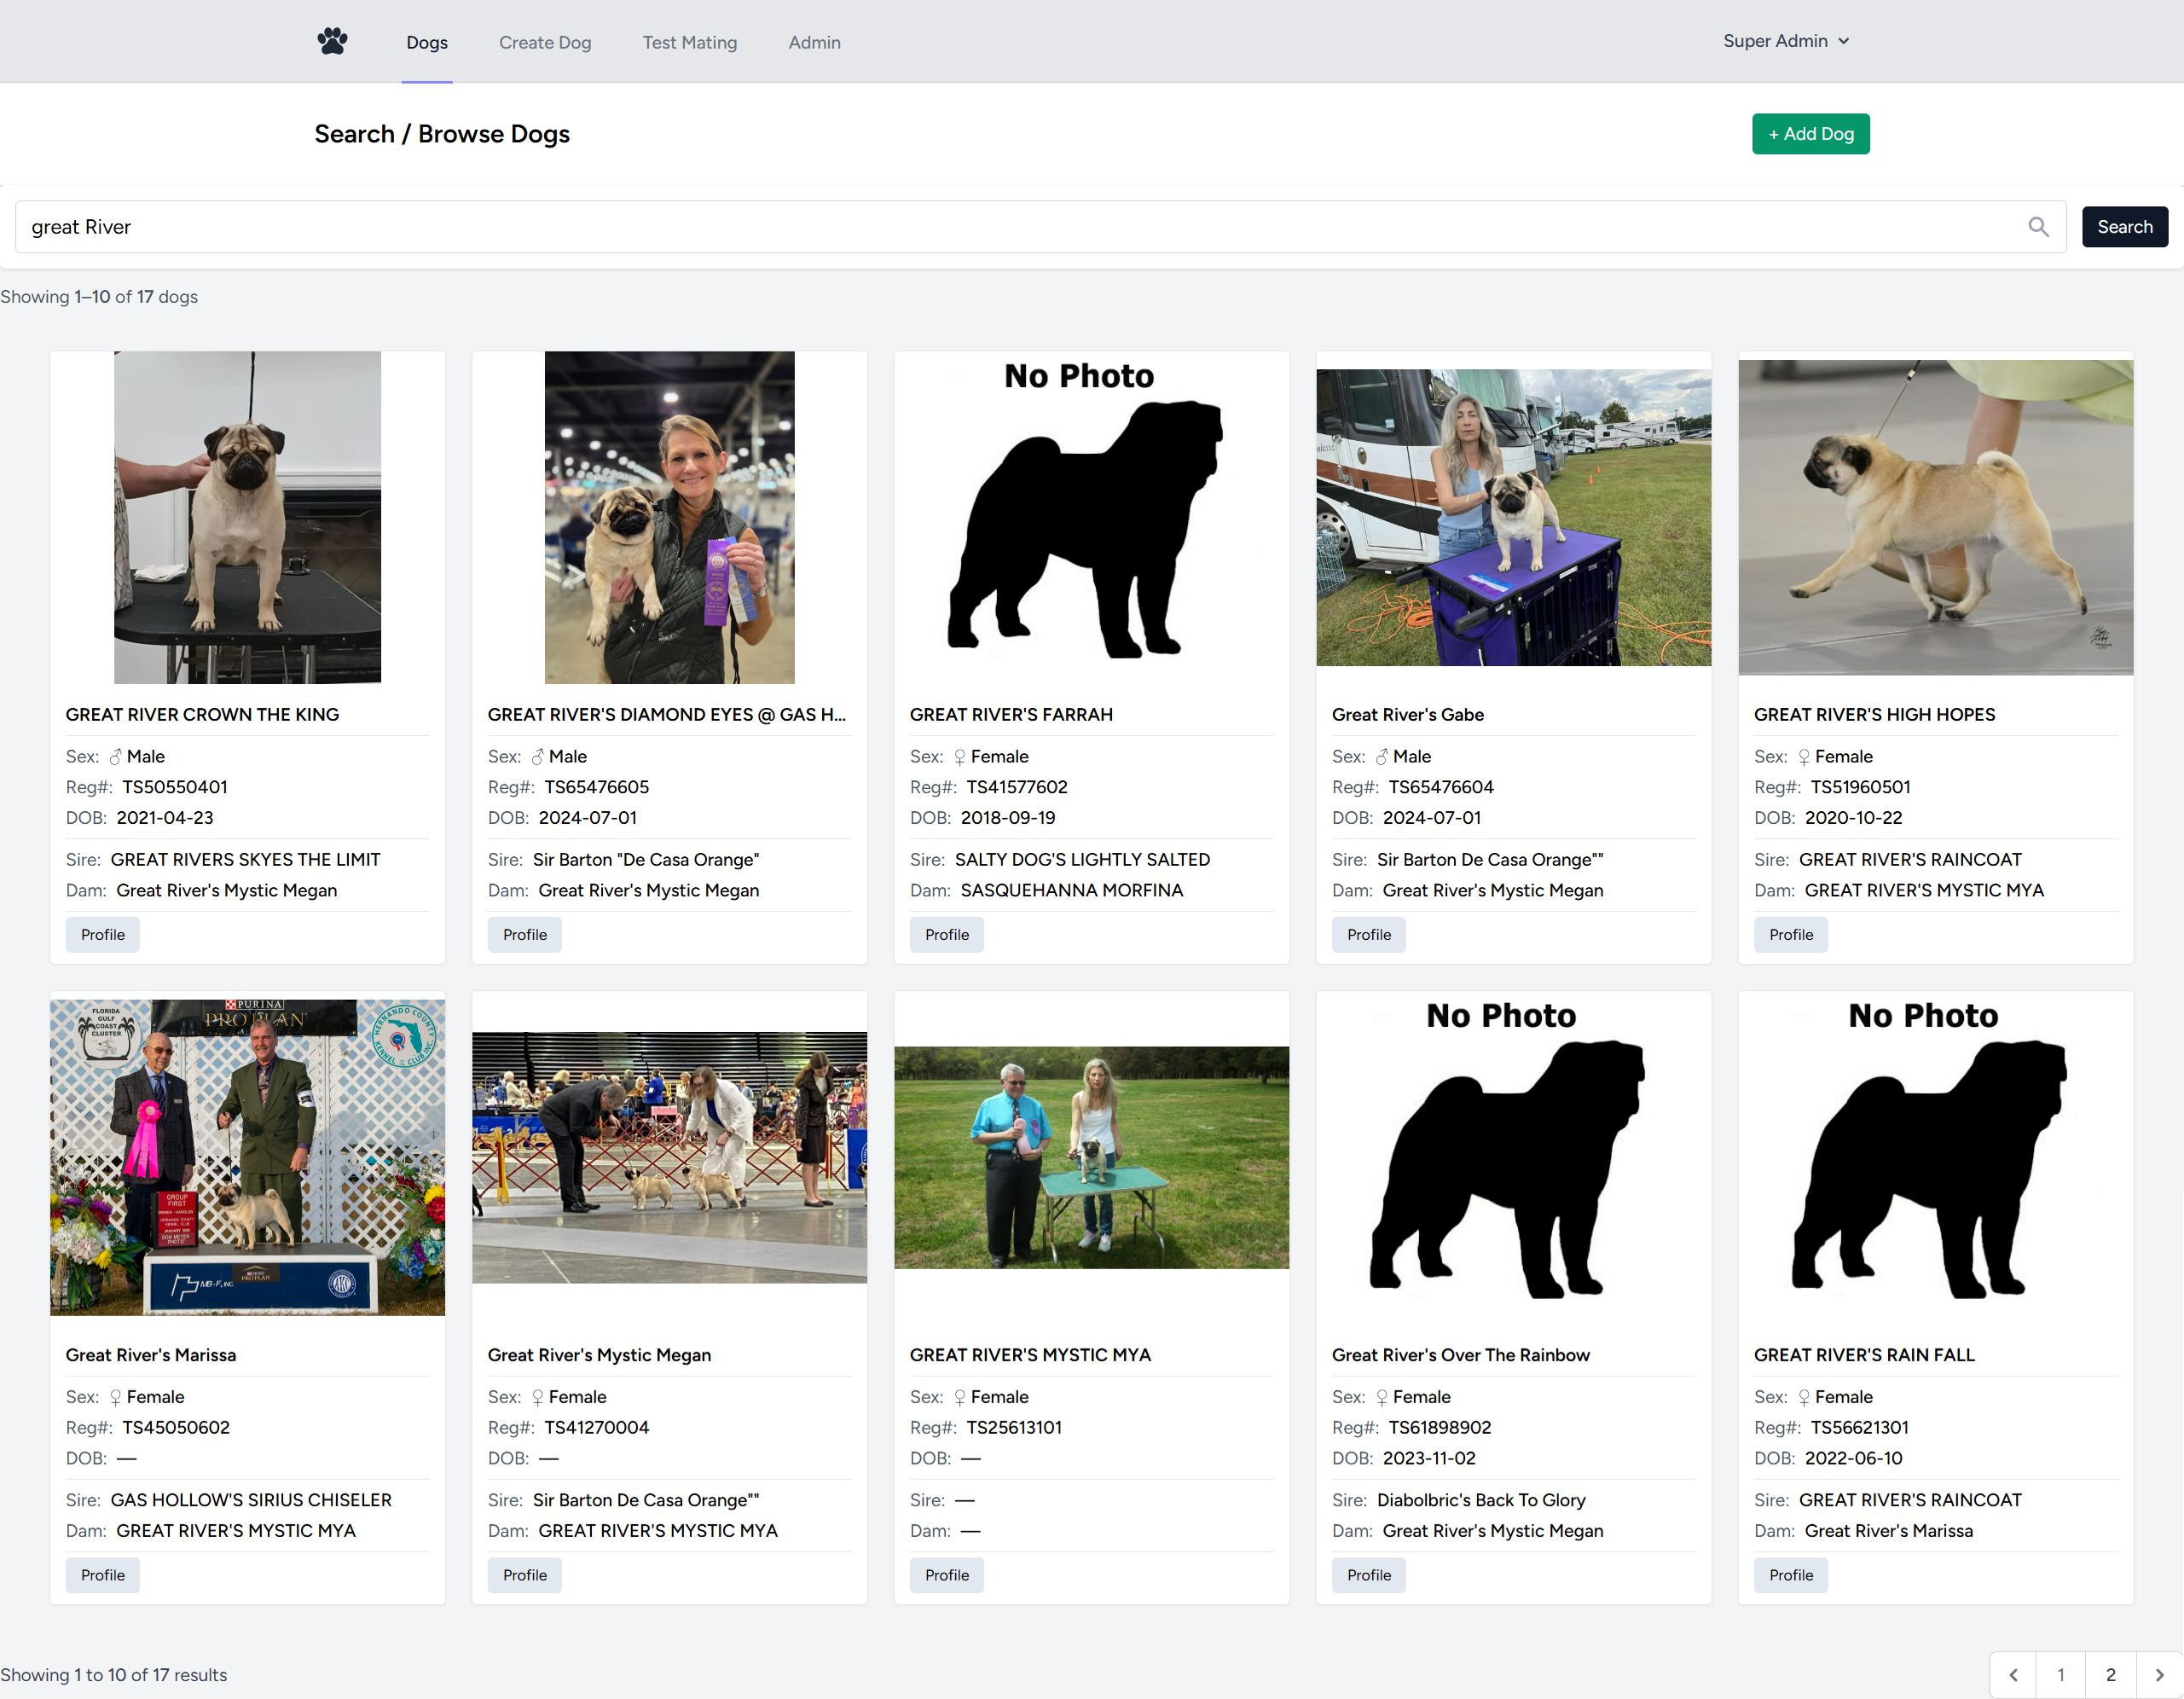Screen dimensions: 2184x1699
Task: Open the Admin section
Action: [814, 42]
